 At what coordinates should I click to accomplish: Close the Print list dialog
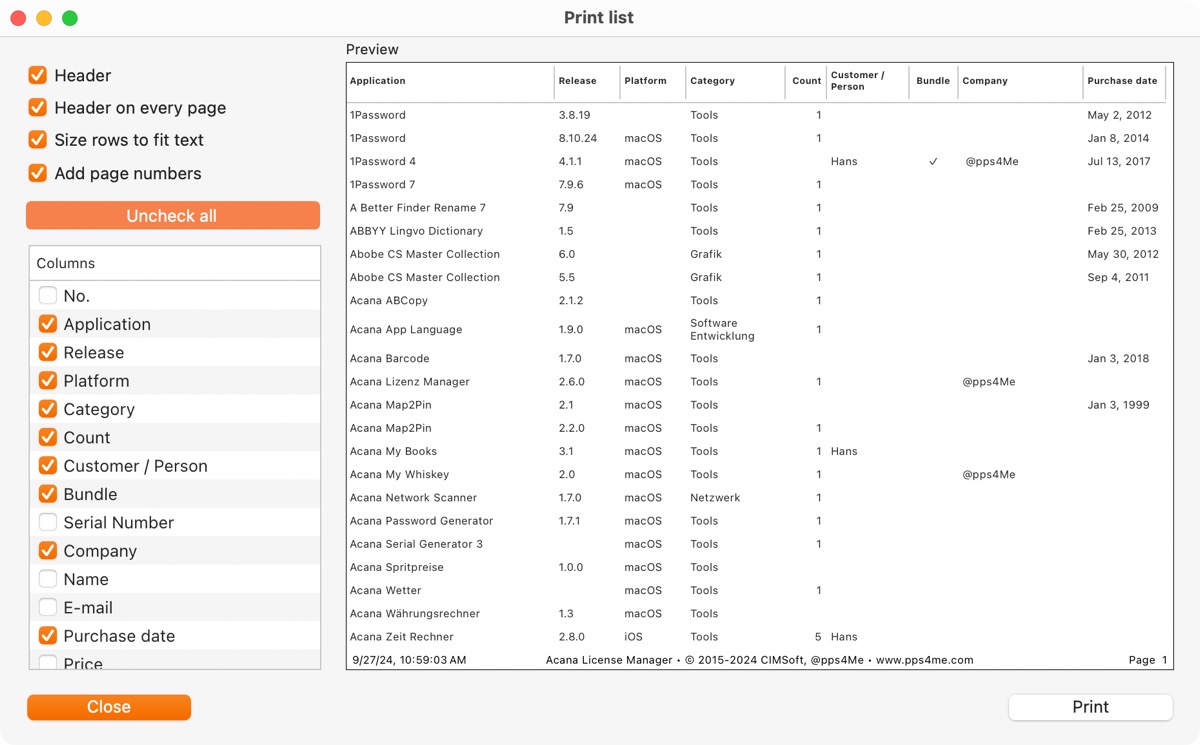[109, 707]
